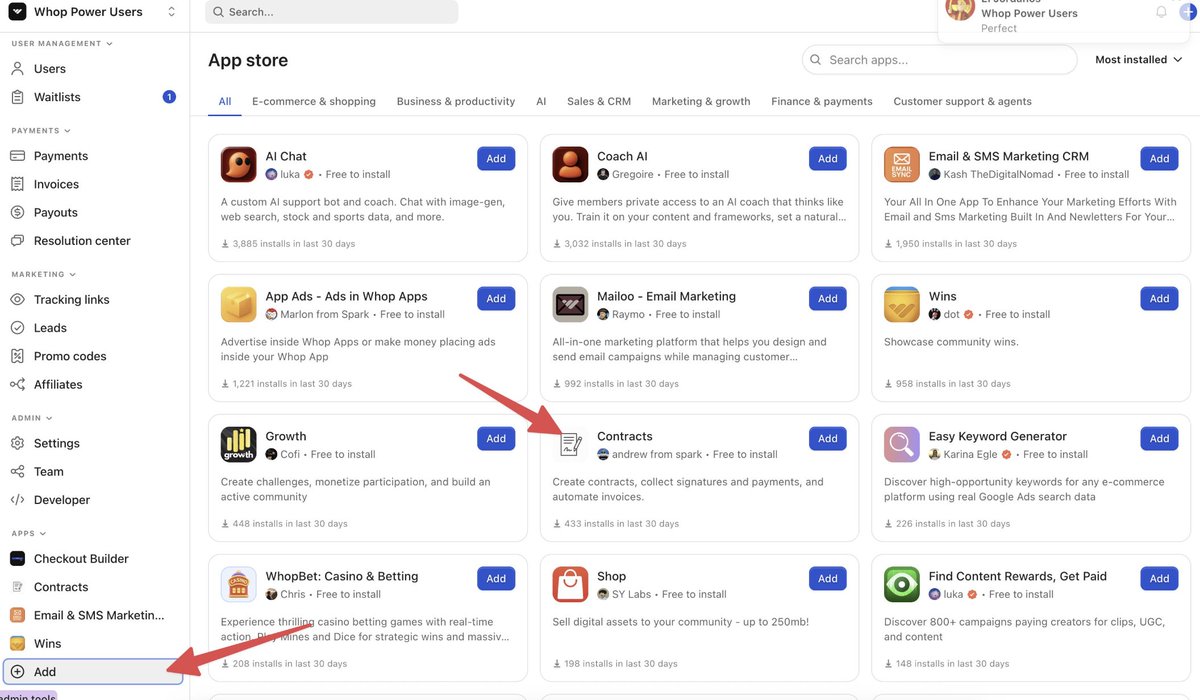Switch to Sales & CRM tab
Viewport: 1200px width, 700px height.
(599, 101)
